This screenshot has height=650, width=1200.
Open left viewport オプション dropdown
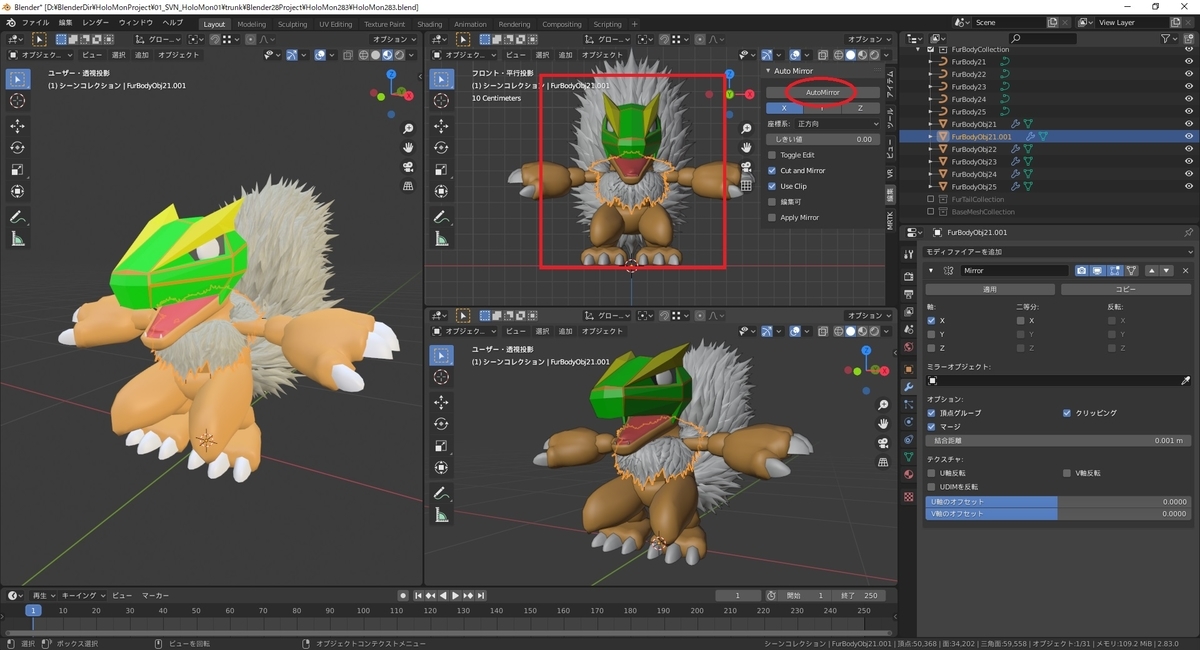tap(394, 39)
